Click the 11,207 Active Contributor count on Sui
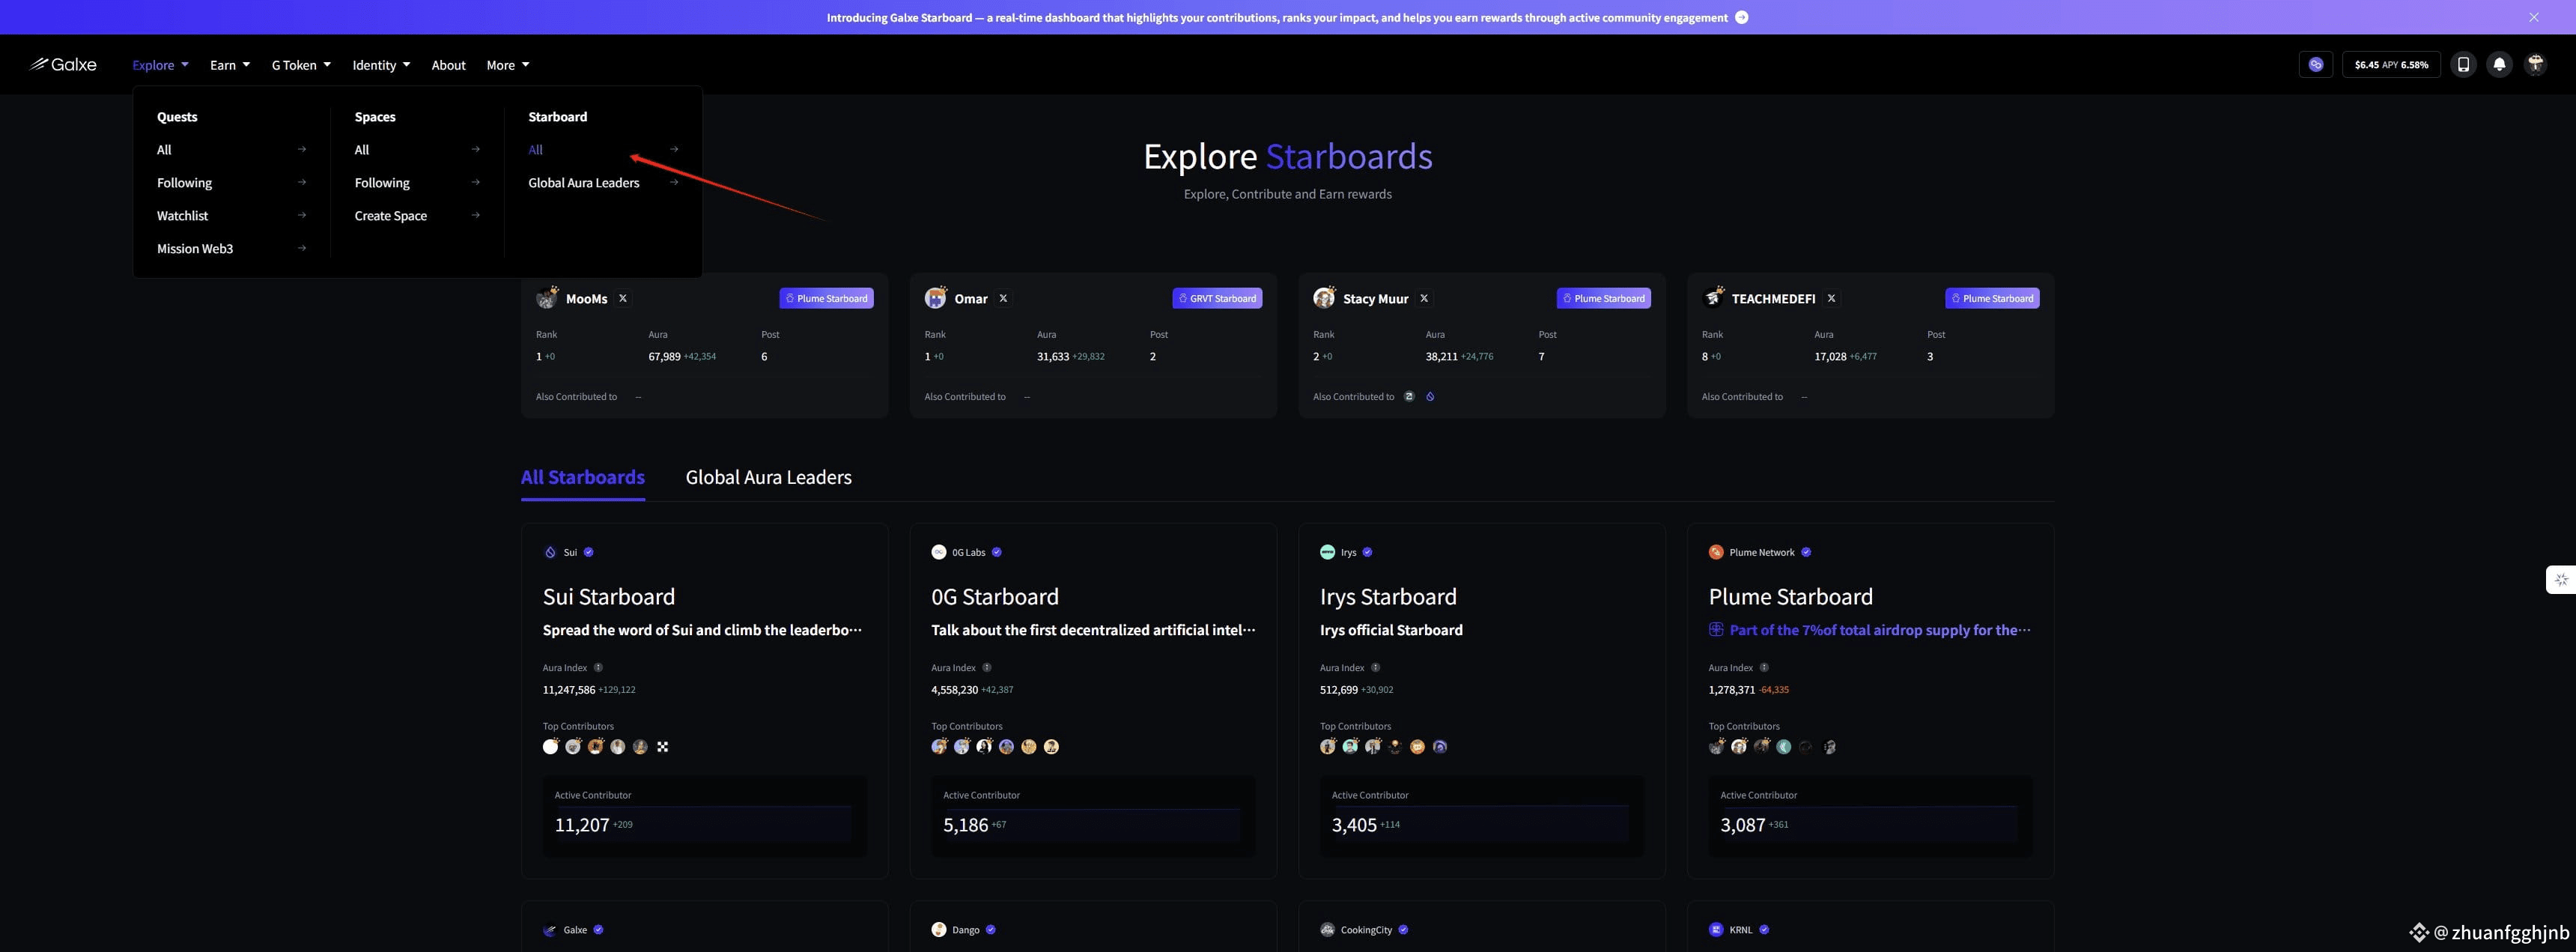This screenshot has width=2576, height=952. [x=582, y=825]
